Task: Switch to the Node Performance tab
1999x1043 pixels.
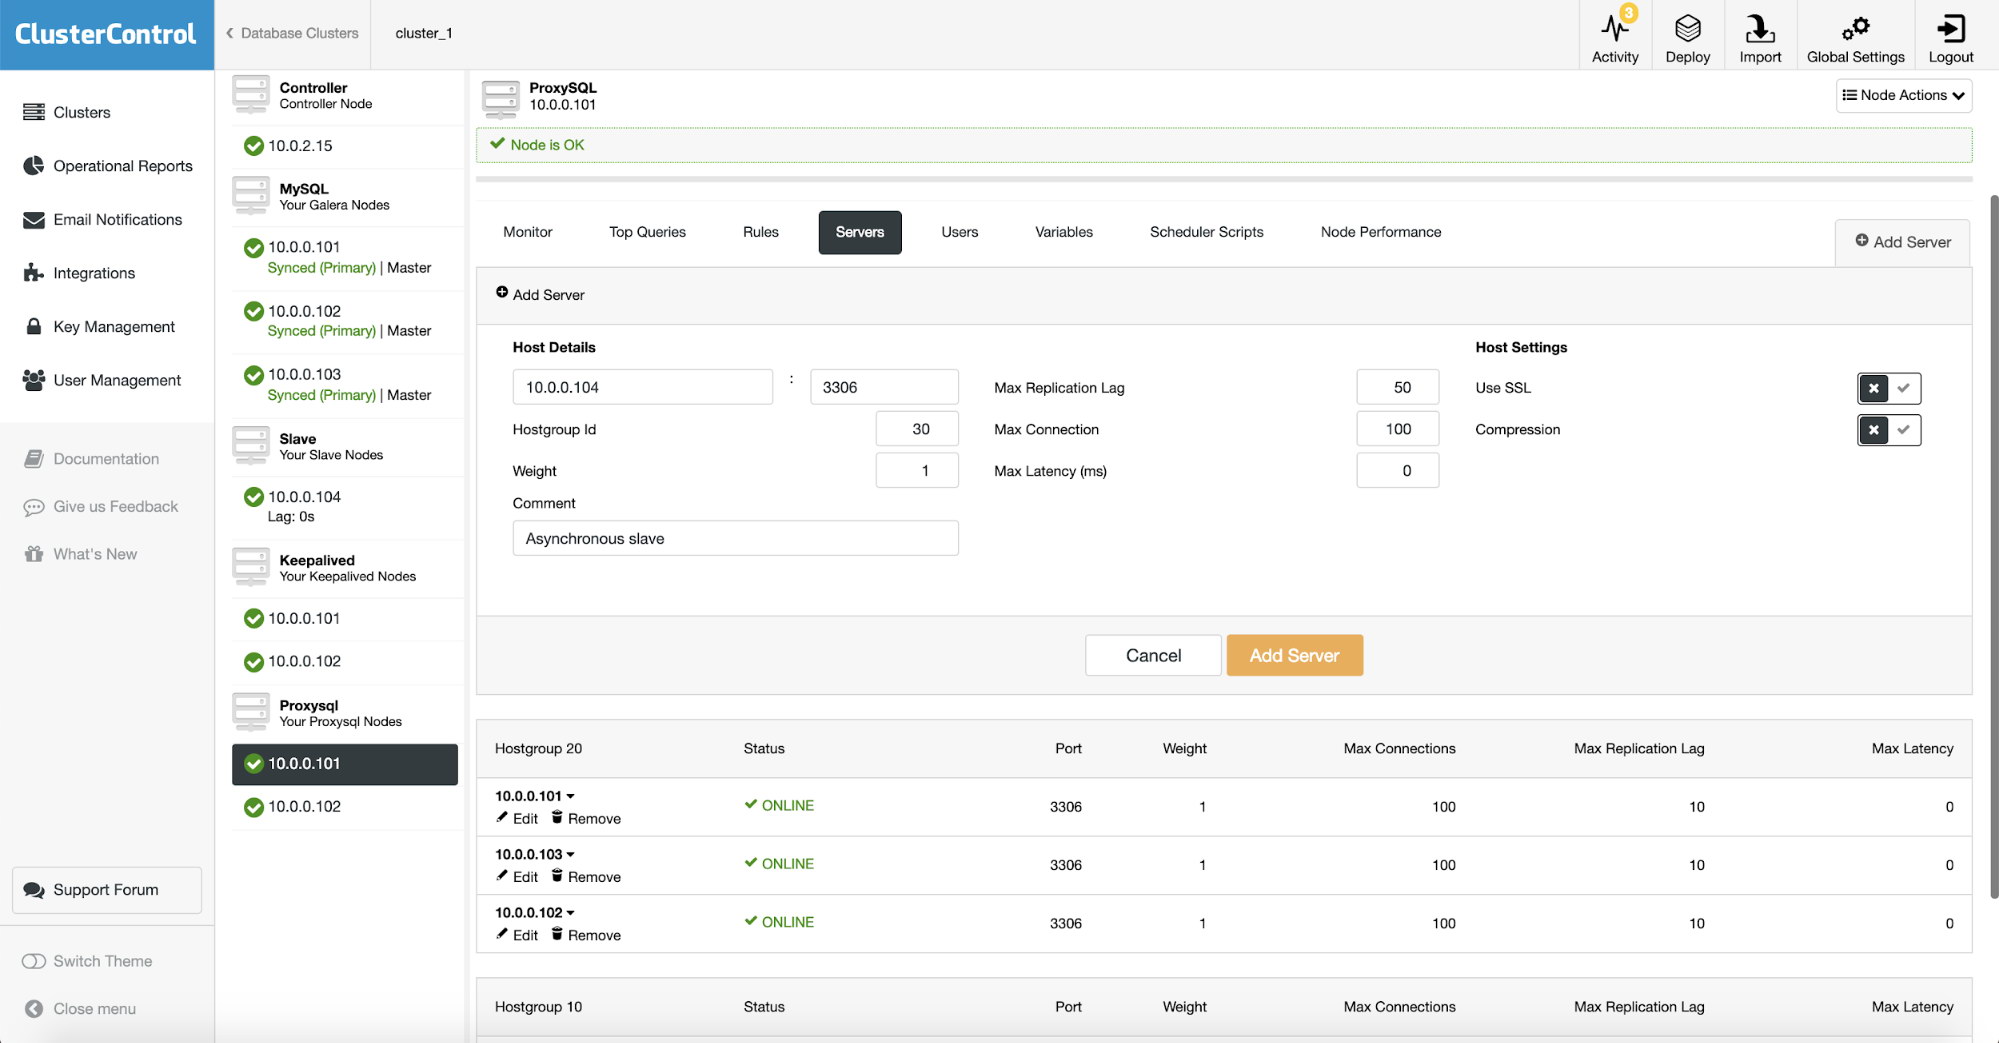Action: (1380, 232)
